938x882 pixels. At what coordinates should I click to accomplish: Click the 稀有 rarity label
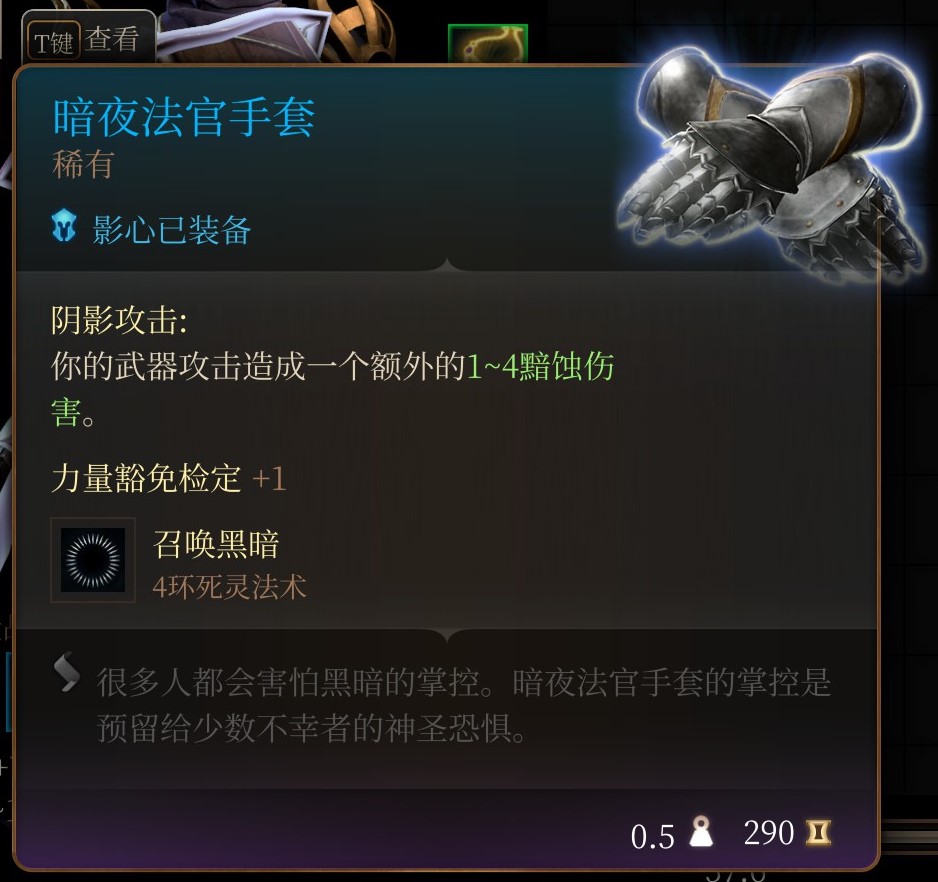coord(83,165)
